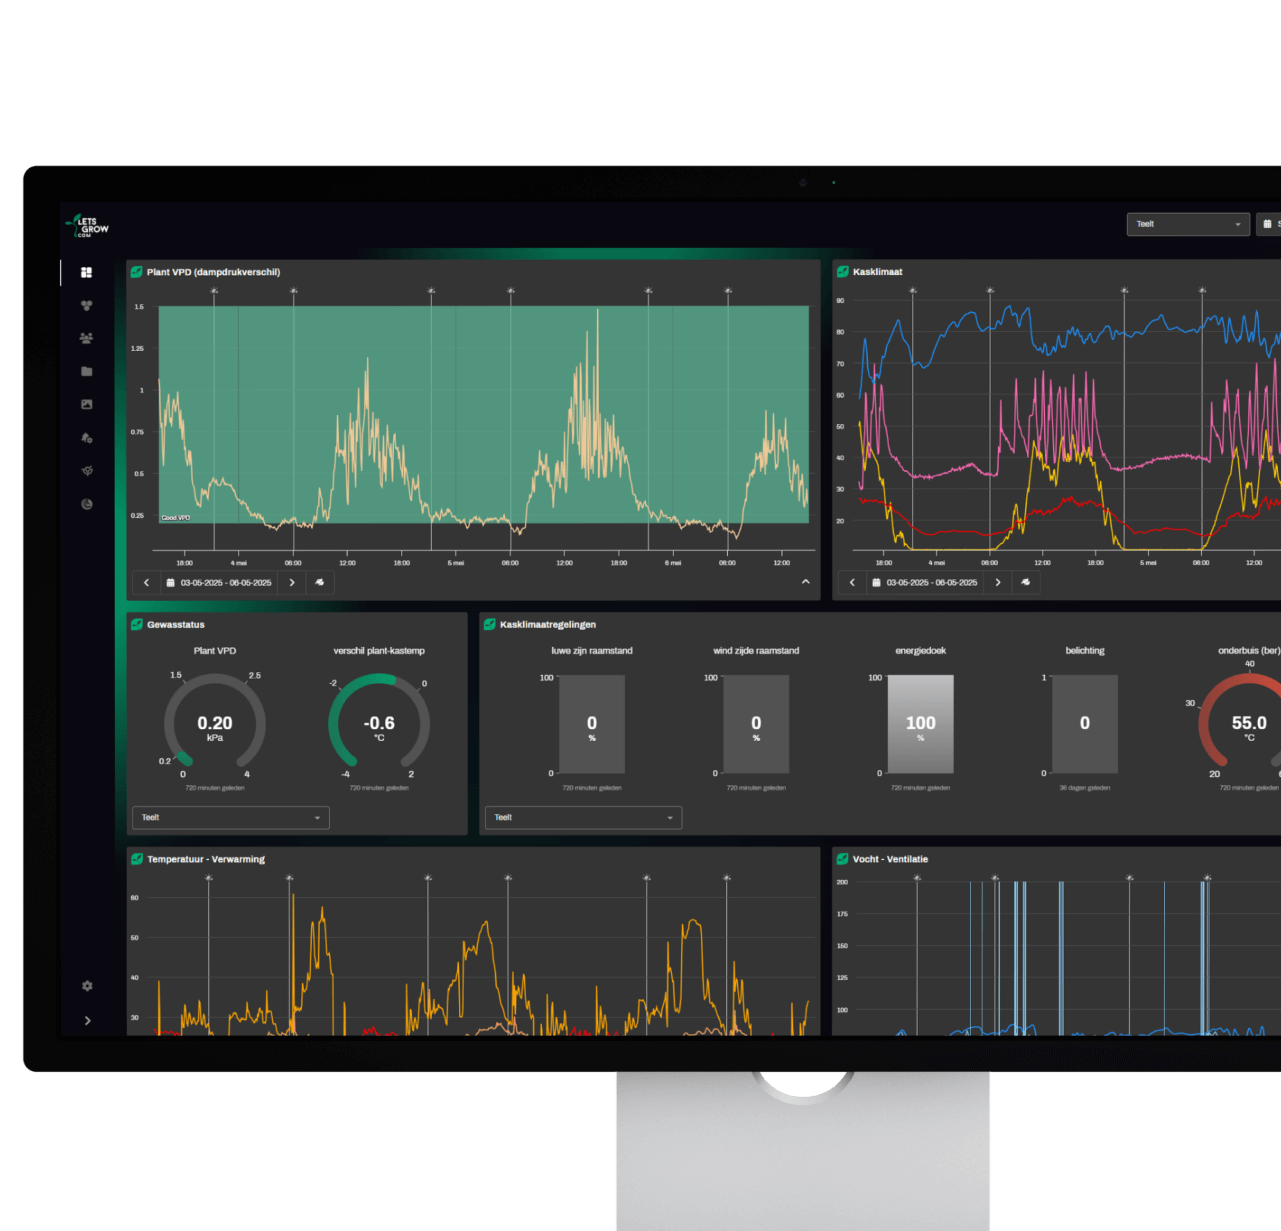The height and width of the screenshot is (1231, 1281).
Task: Click the wind zijde raamstand bar
Action: click(756, 724)
